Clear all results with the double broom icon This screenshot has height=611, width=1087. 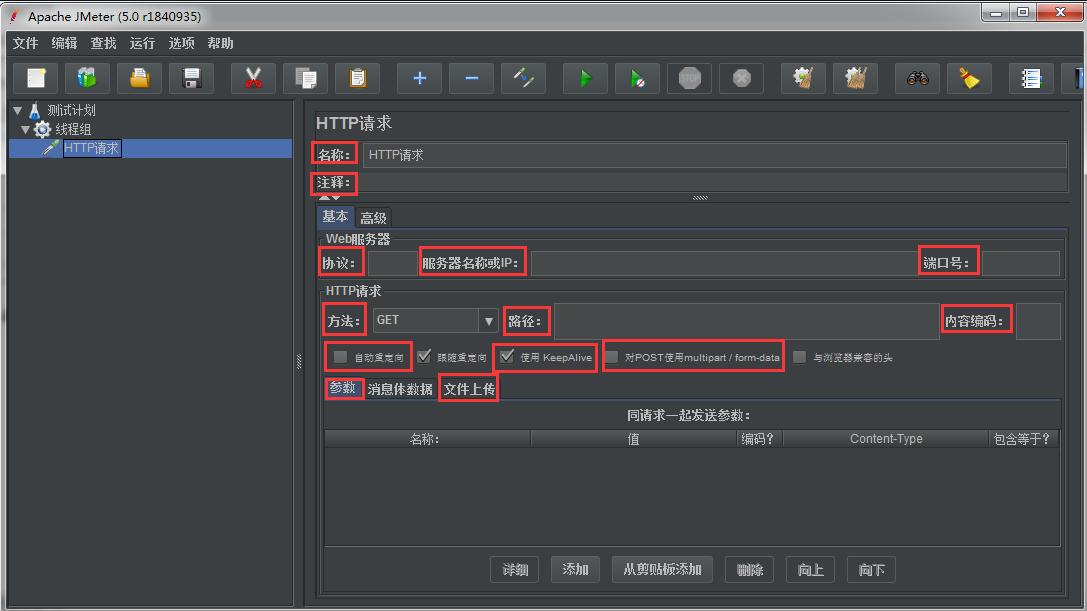pos(855,78)
